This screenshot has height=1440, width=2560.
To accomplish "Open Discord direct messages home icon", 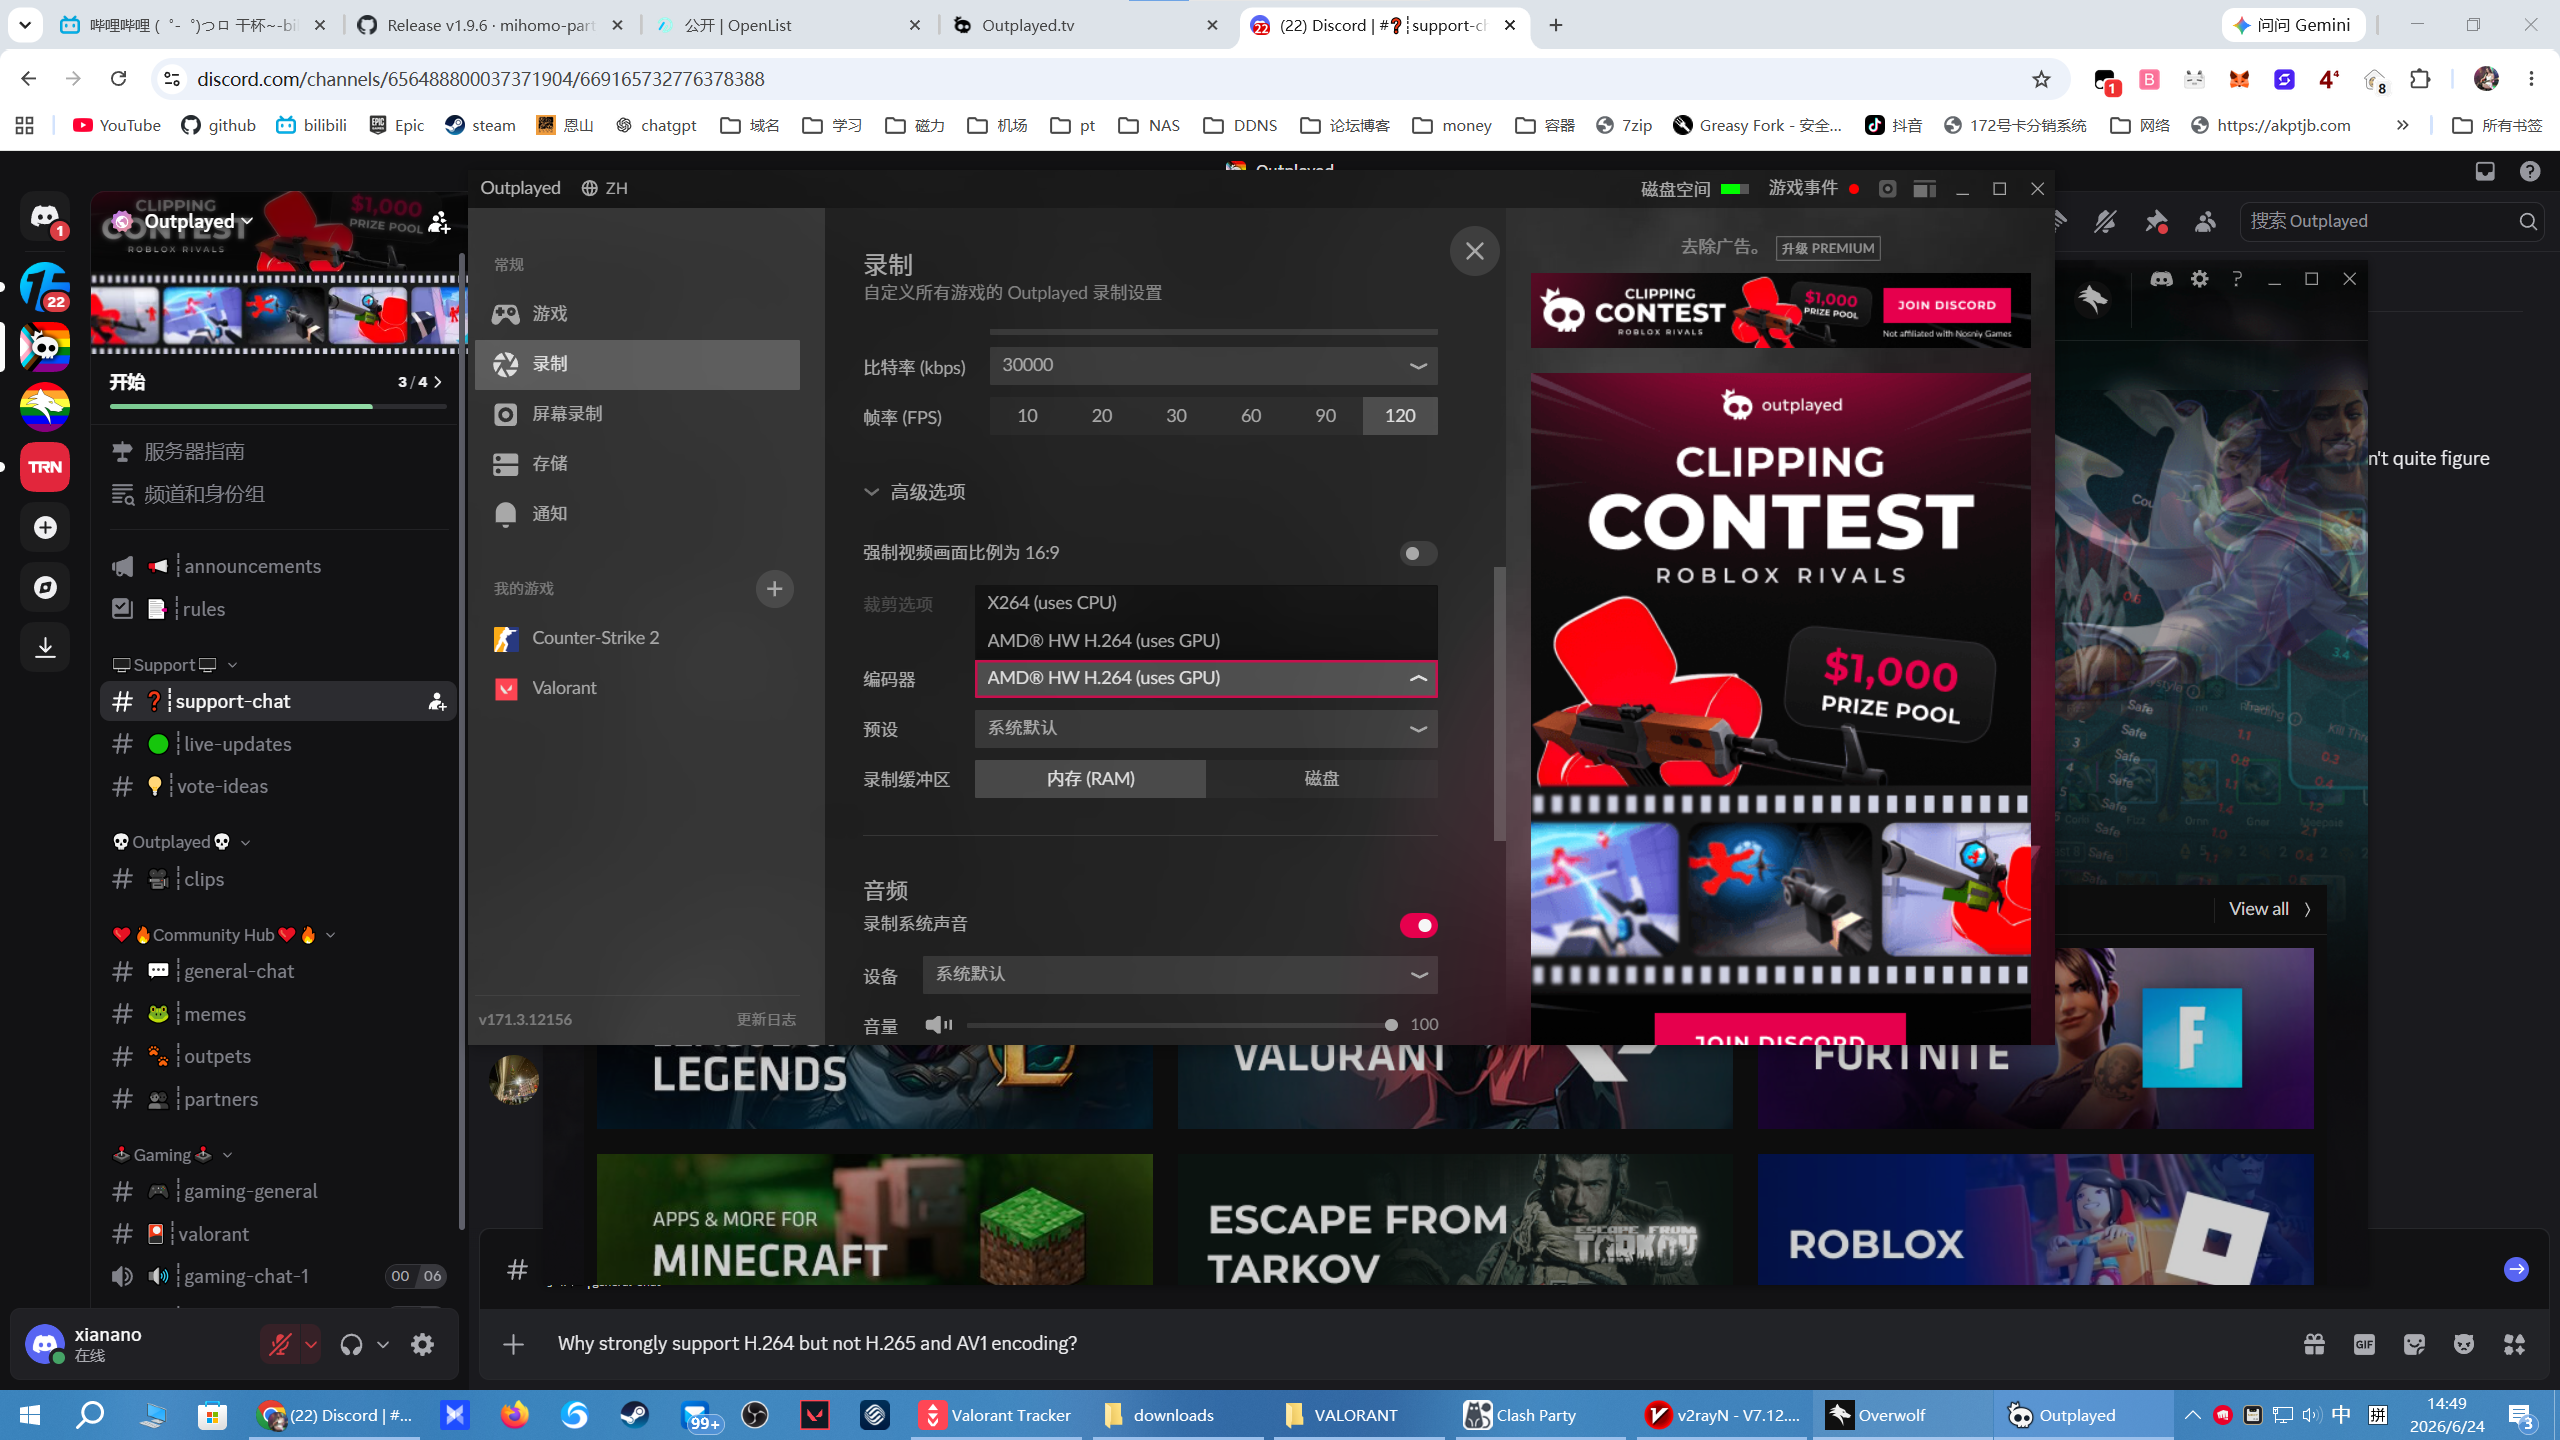I will (45, 216).
